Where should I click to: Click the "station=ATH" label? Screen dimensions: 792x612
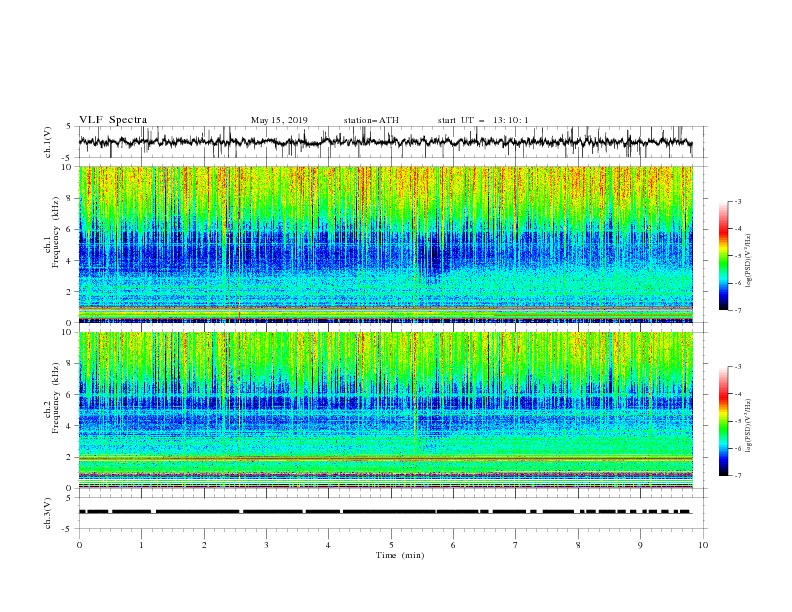click(371, 120)
